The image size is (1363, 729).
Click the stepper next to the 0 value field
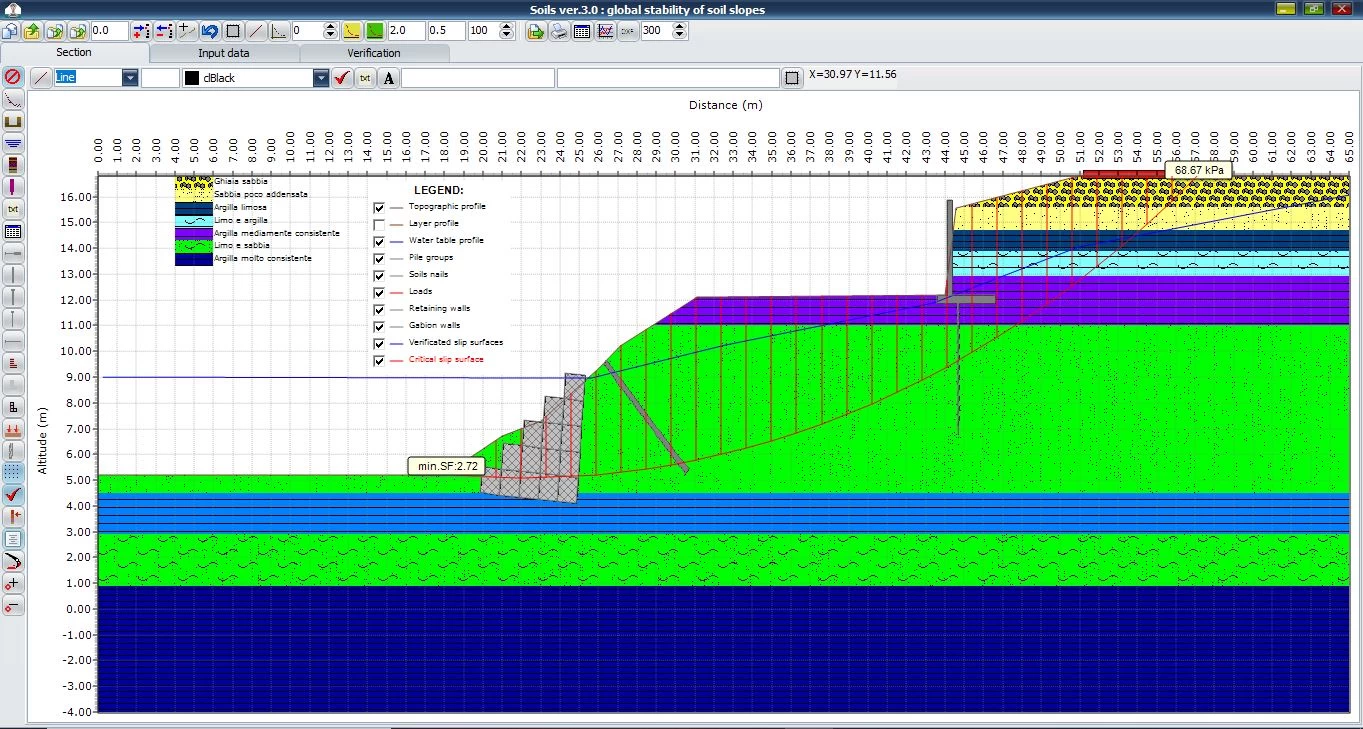[330, 31]
